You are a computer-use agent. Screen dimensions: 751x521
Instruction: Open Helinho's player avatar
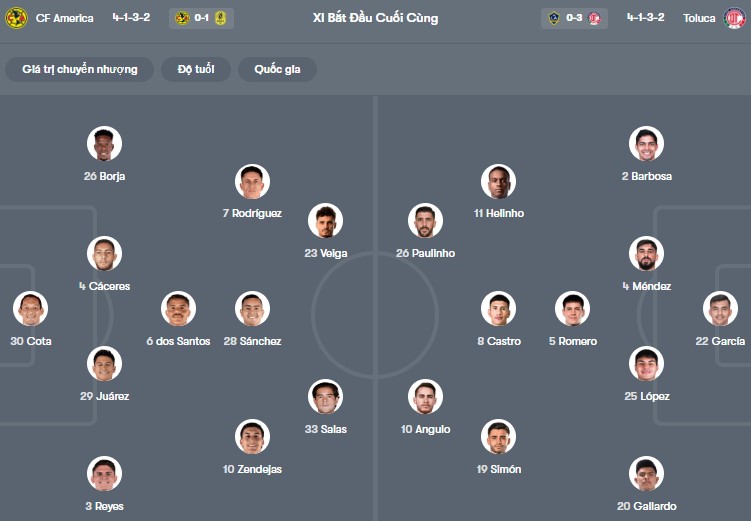(498, 181)
